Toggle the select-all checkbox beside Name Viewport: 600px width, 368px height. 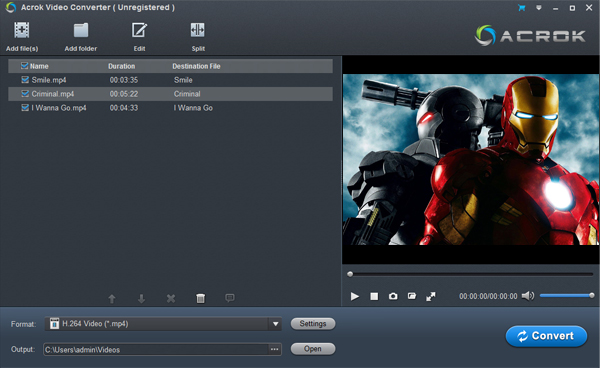coord(24,66)
